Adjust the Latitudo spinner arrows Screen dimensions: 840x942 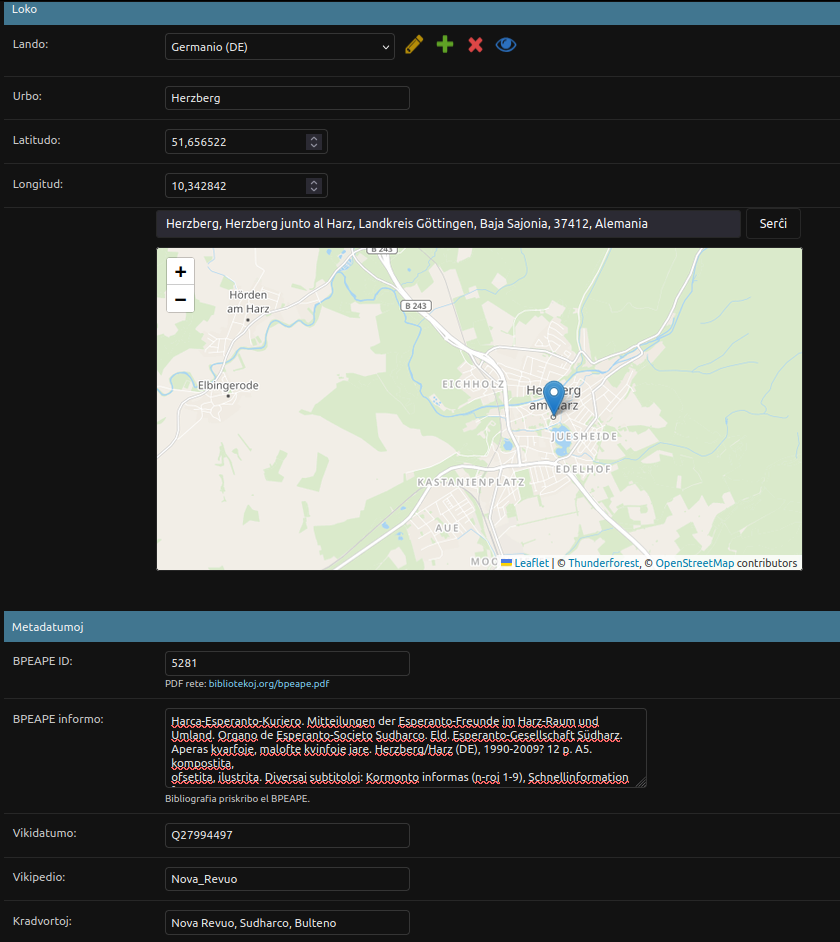click(314, 142)
